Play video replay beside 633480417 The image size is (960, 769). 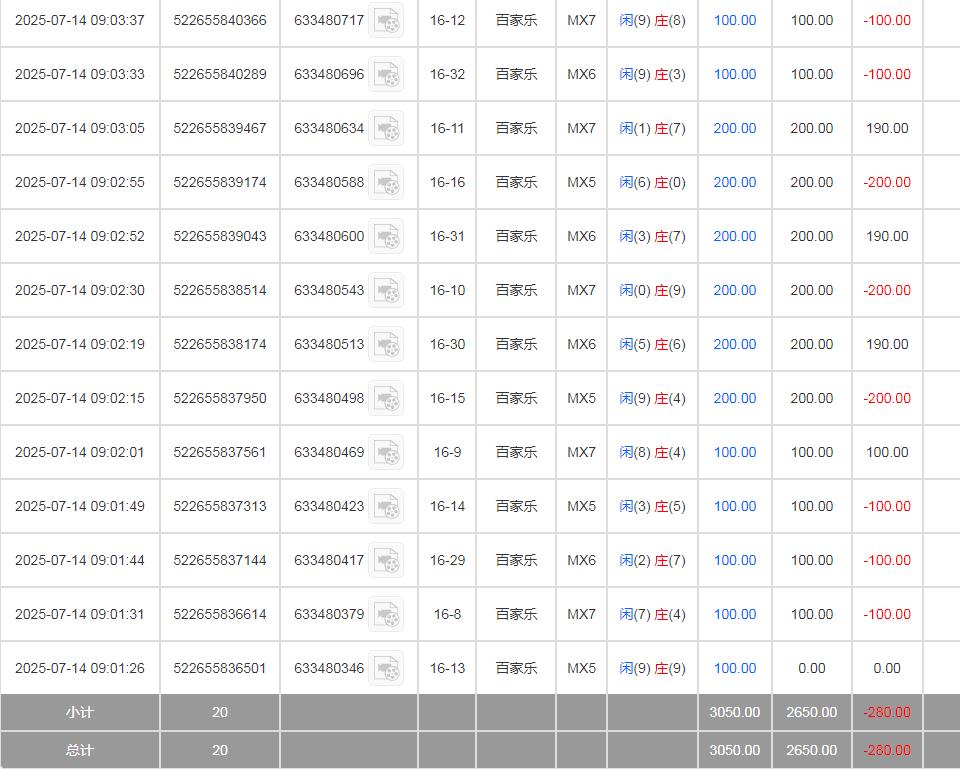pyautogui.click(x=386, y=560)
